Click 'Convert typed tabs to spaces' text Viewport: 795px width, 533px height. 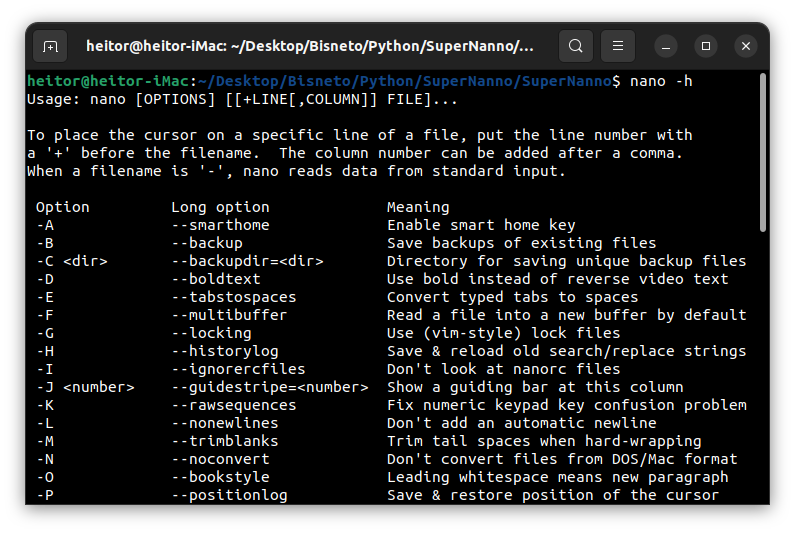tap(513, 297)
